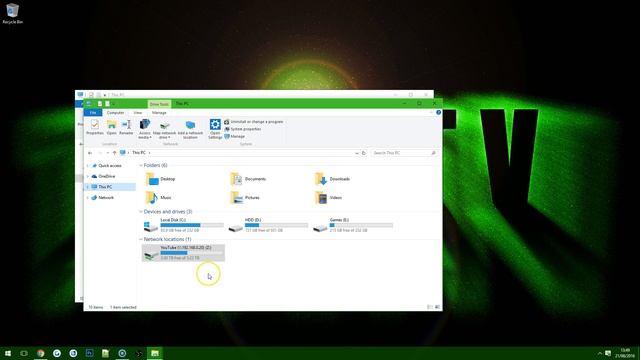640x360 pixels.
Task: Click Task View on the taskbar
Action: pos(24,353)
